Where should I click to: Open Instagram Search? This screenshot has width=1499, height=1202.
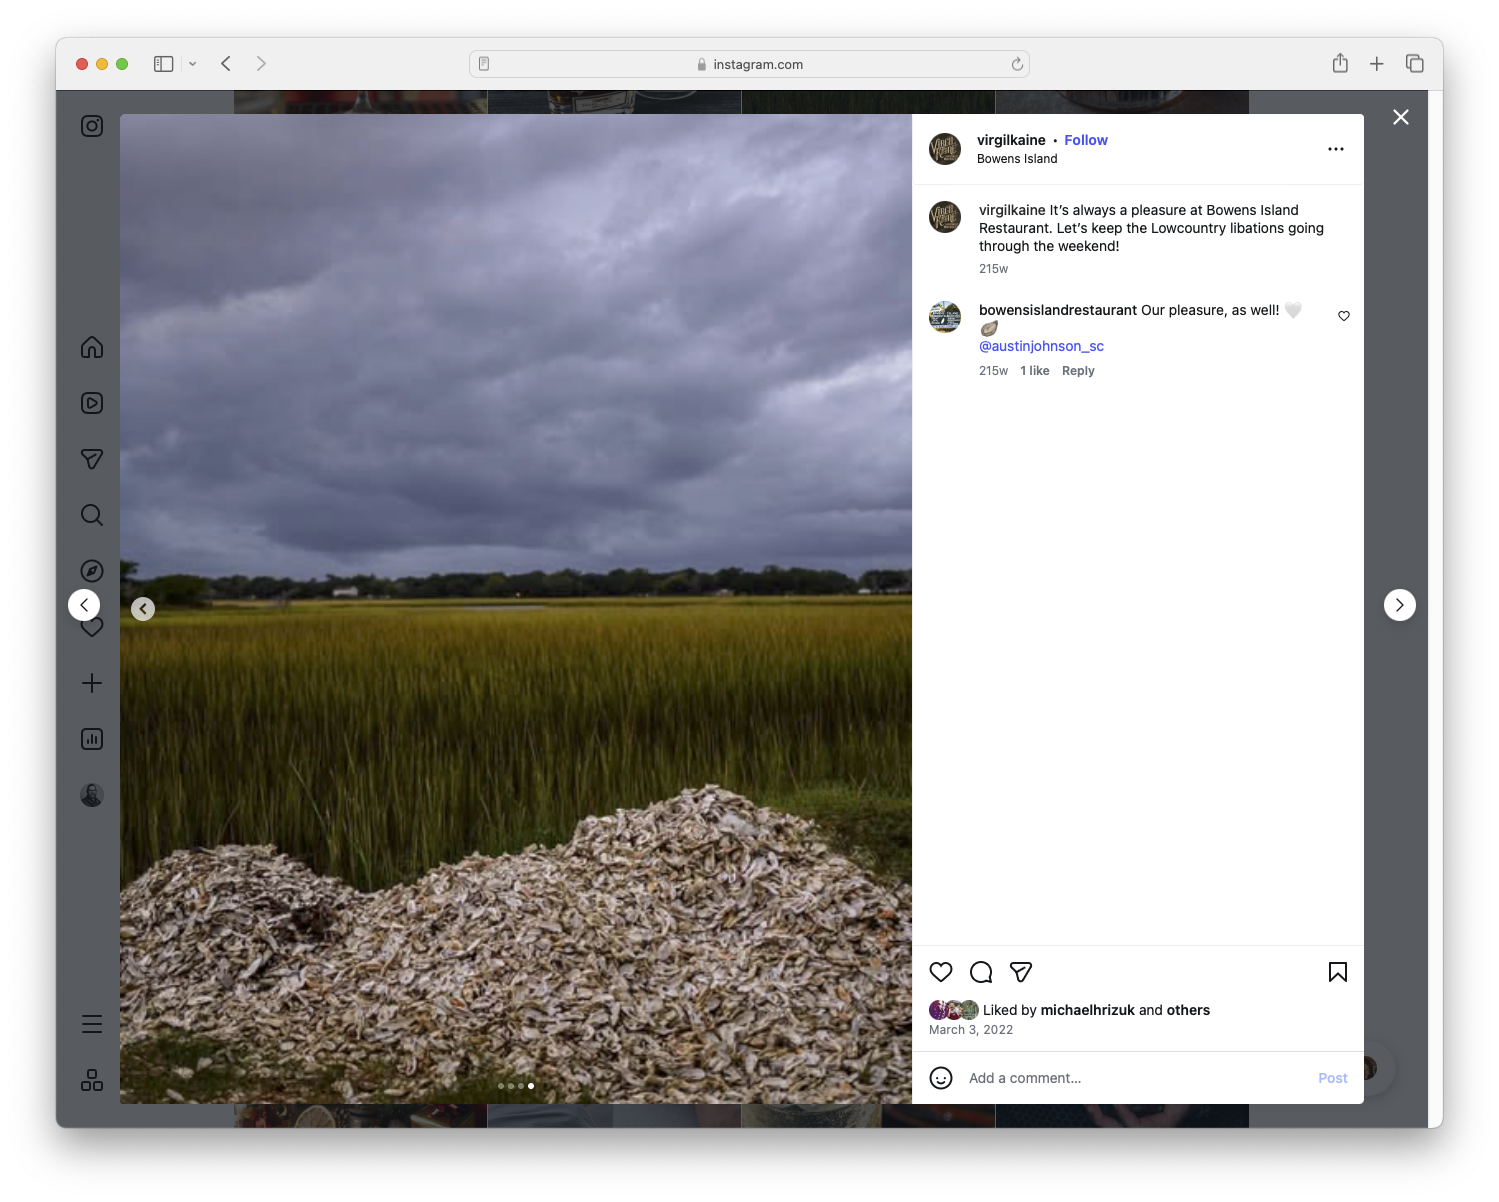pos(91,515)
